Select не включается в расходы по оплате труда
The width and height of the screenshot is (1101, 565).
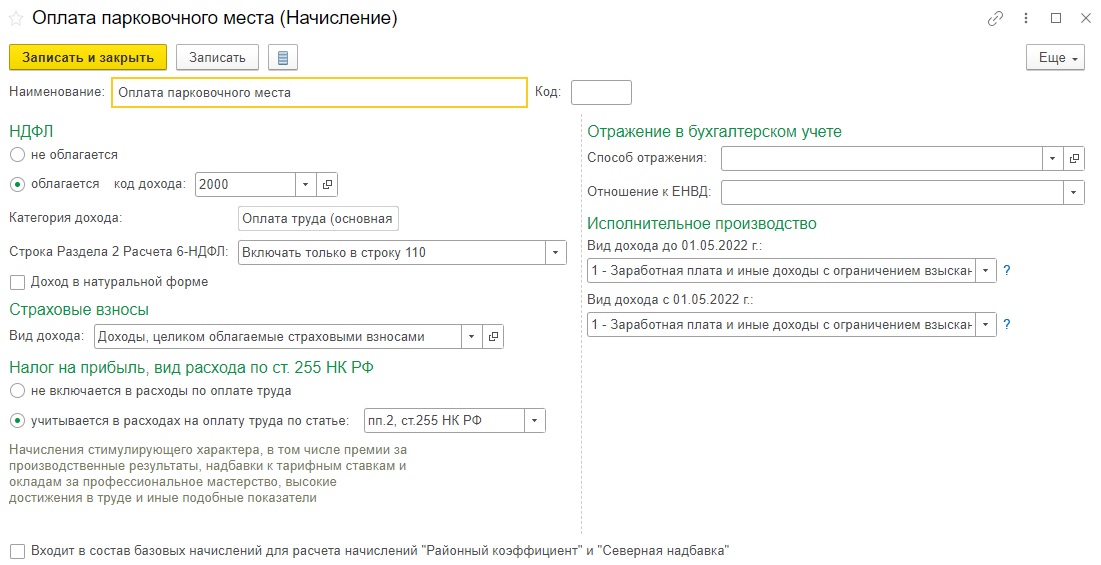pyautogui.click(x=18, y=391)
